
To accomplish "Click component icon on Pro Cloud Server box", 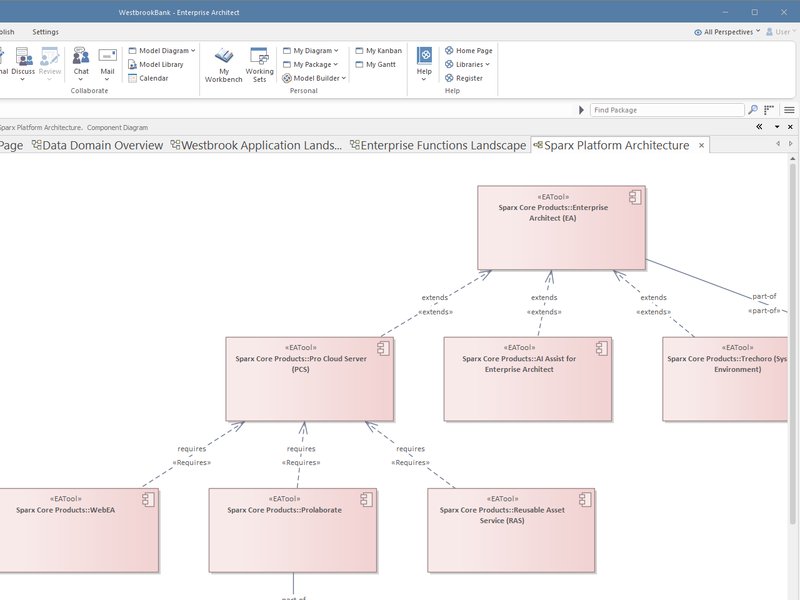I will pyautogui.click(x=383, y=348).
